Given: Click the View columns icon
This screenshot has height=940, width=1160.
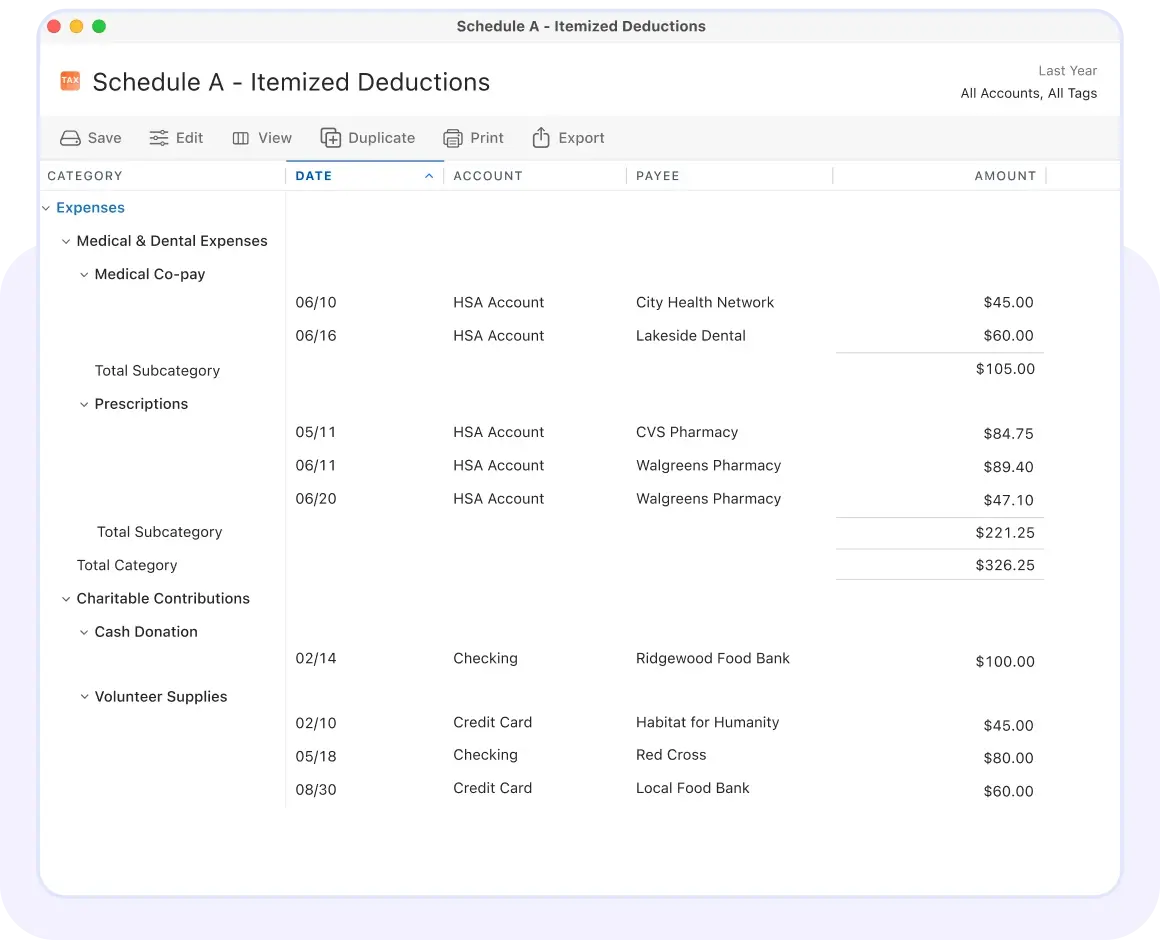Looking at the screenshot, I should [240, 138].
